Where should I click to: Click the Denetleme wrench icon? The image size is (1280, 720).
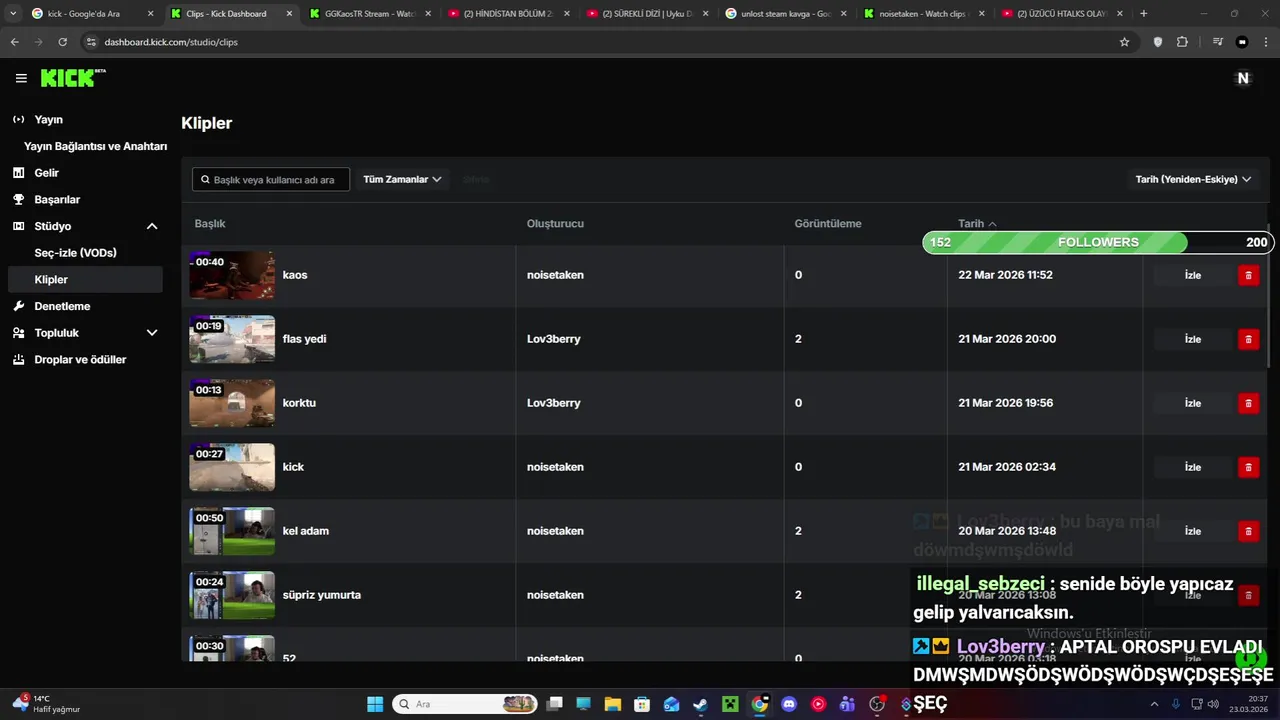18,306
